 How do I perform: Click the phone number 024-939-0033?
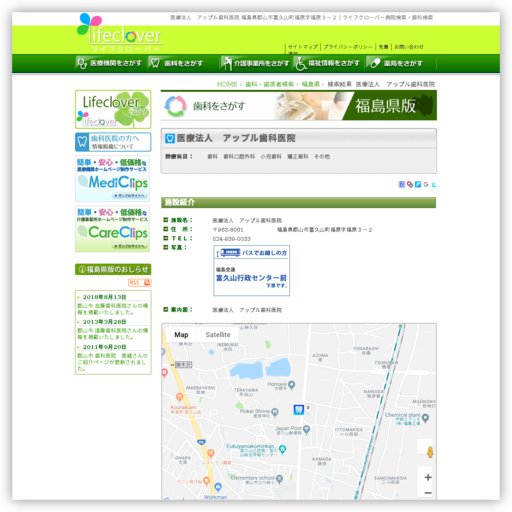pos(232,239)
